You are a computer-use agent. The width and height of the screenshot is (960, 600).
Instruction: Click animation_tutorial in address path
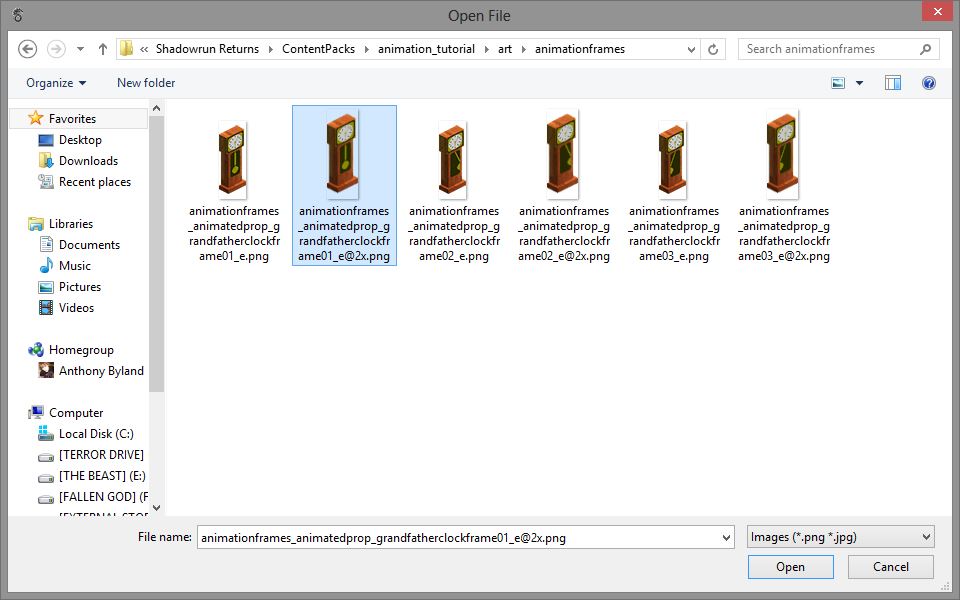click(x=426, y=49)
